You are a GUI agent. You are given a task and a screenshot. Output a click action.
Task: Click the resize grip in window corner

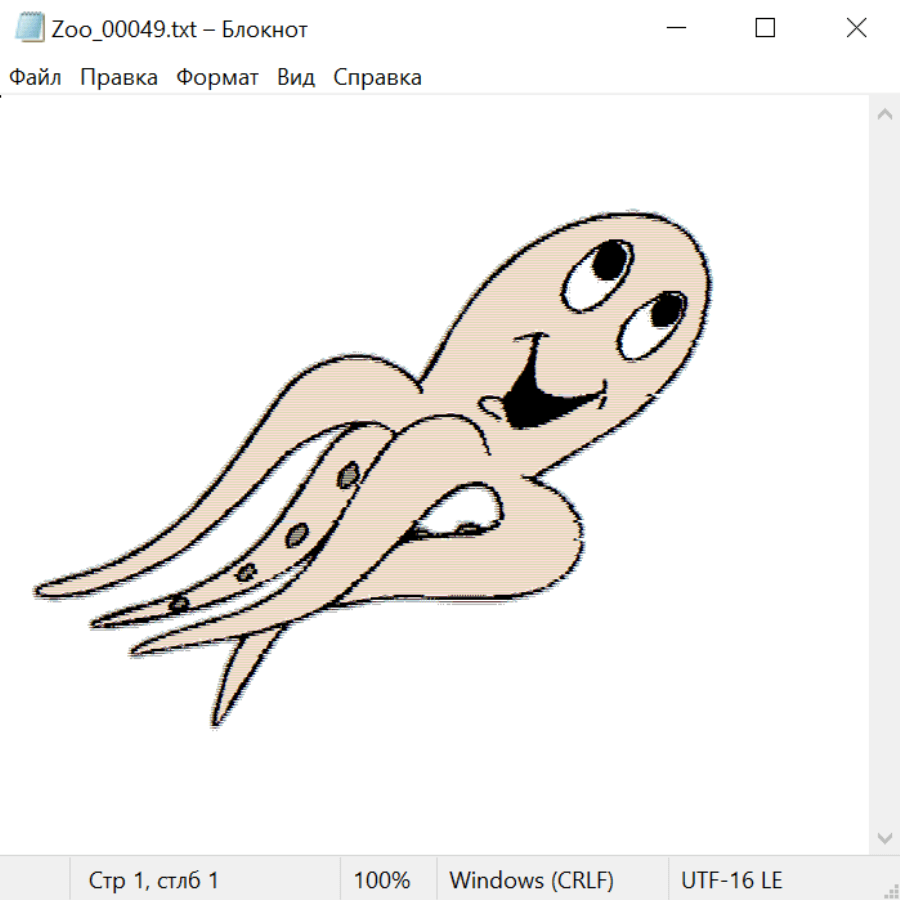coord(891,891)
